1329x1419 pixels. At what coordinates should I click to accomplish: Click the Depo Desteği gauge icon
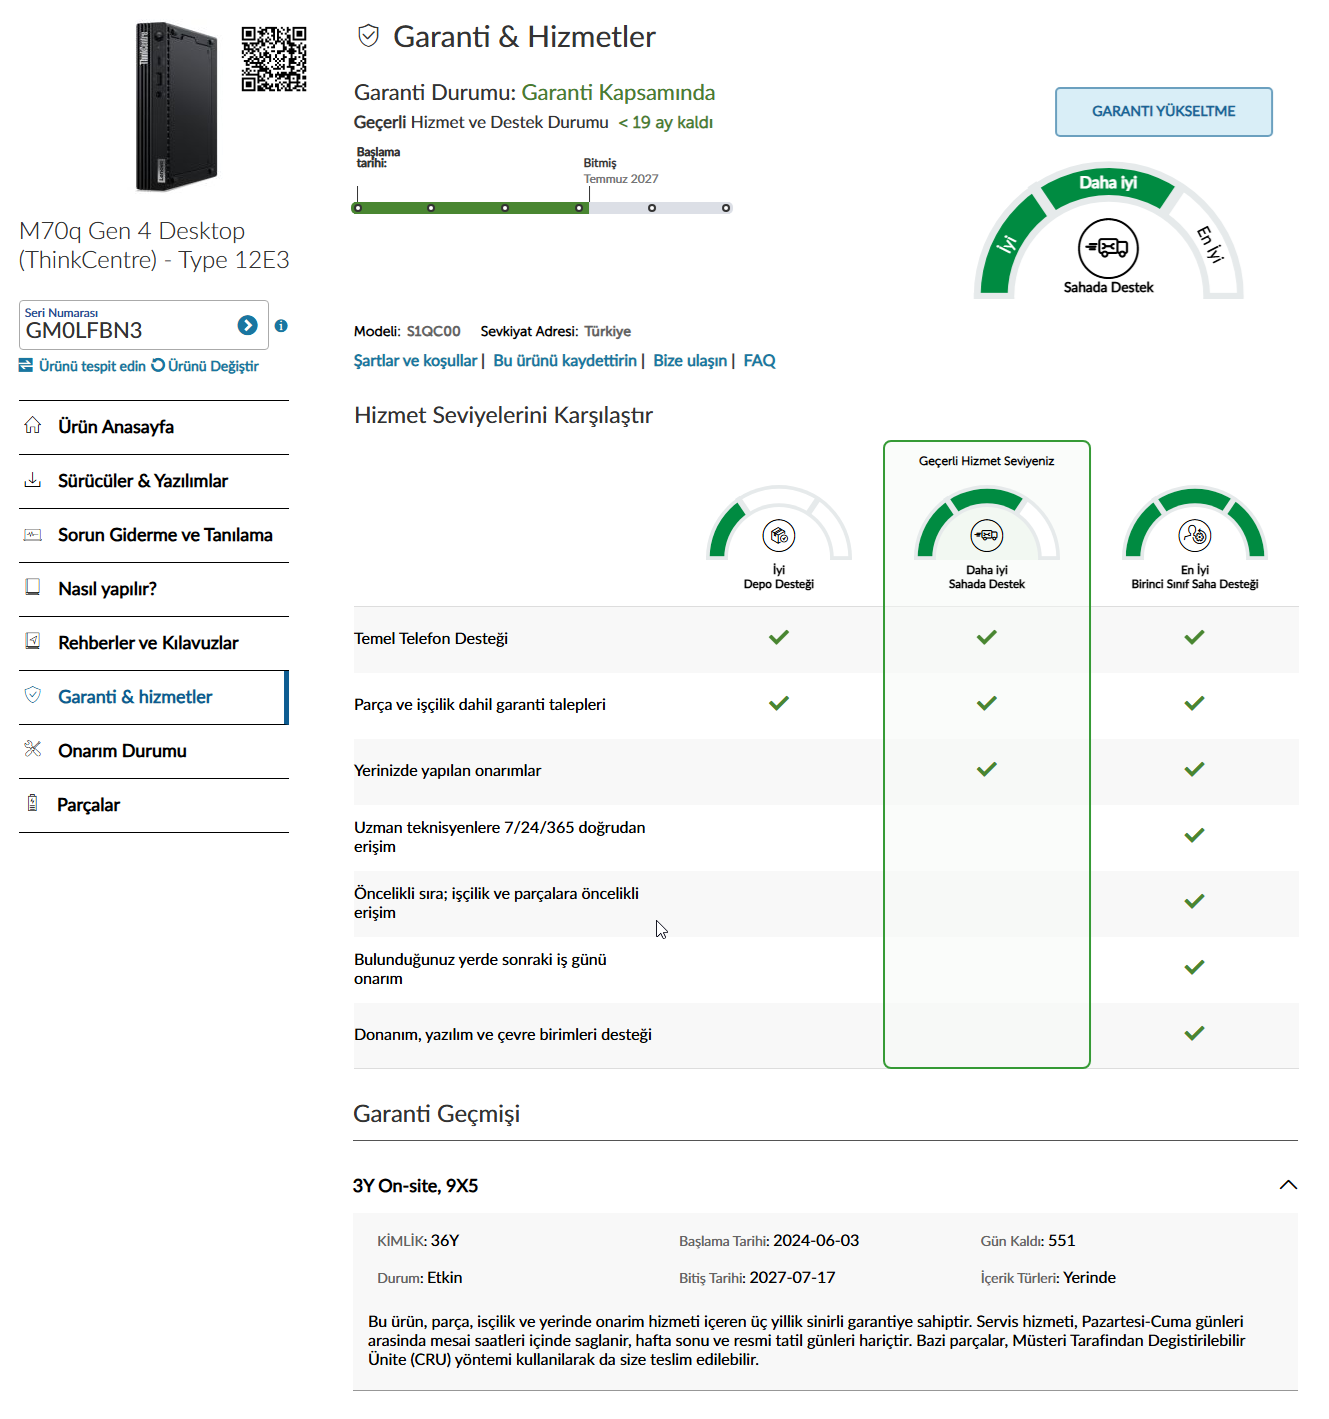[779, 536]
